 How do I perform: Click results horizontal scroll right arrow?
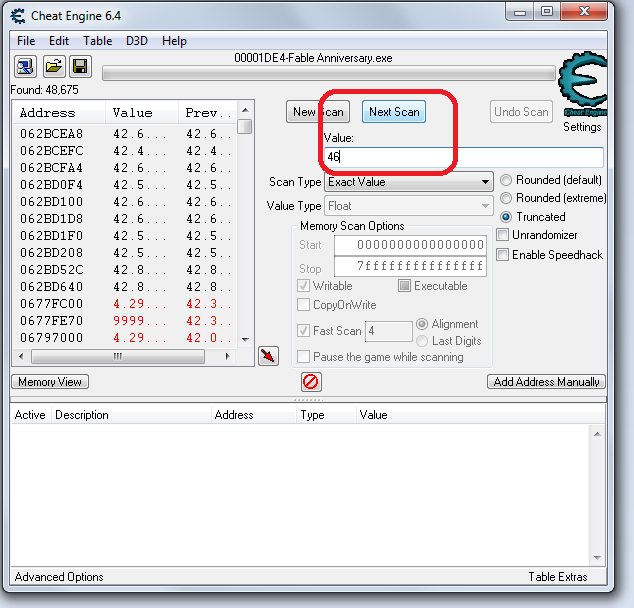click(228, 357)
